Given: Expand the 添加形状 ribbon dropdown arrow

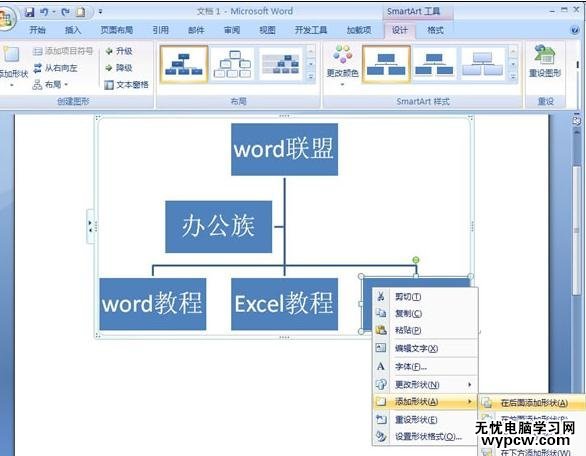Looking at the screenshot, I should pos(11,85).
